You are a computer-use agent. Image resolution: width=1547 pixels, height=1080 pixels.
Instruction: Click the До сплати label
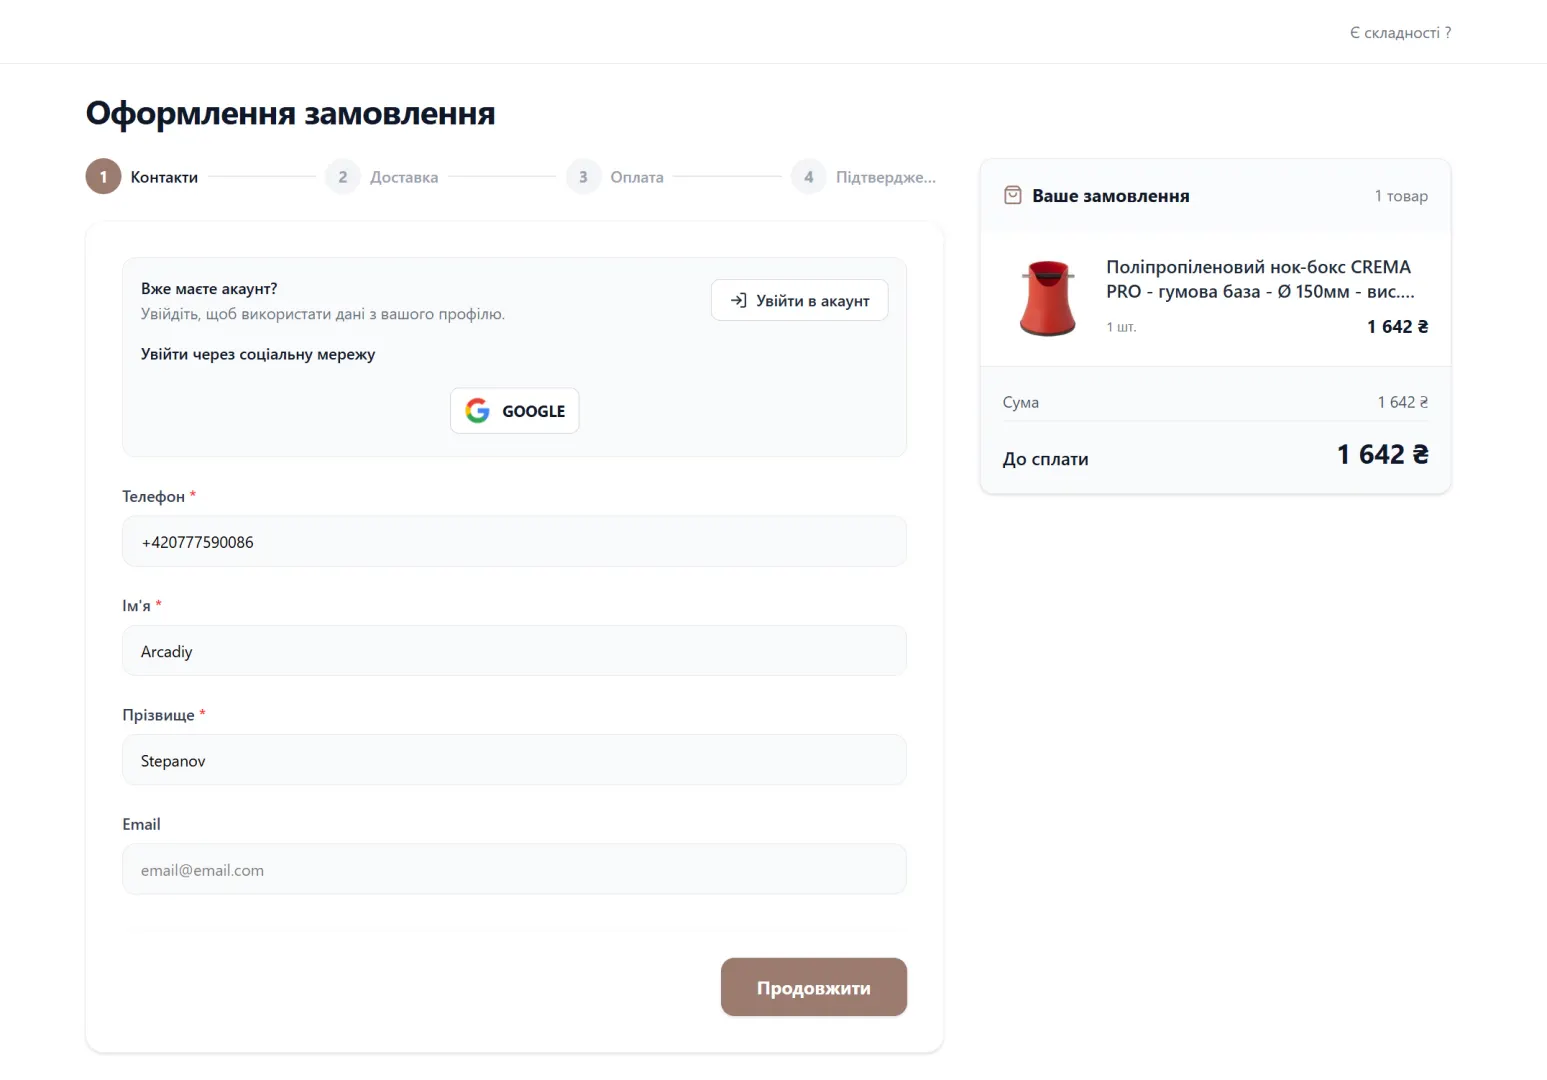click(x=1045, y=459)
